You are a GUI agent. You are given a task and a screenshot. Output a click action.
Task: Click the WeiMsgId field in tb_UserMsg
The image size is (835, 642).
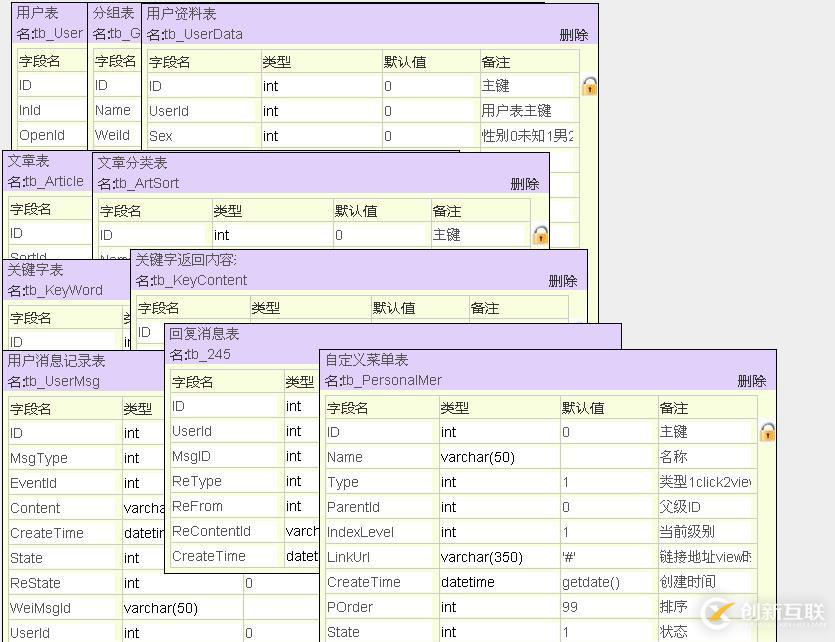pyautogui.click(x=41, y=608)
